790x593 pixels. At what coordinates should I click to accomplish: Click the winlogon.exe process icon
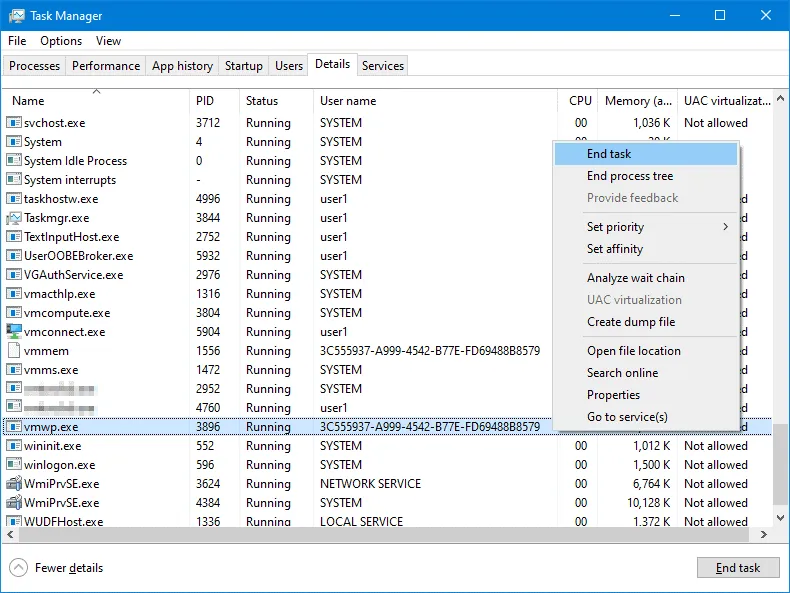coord(14,465)
